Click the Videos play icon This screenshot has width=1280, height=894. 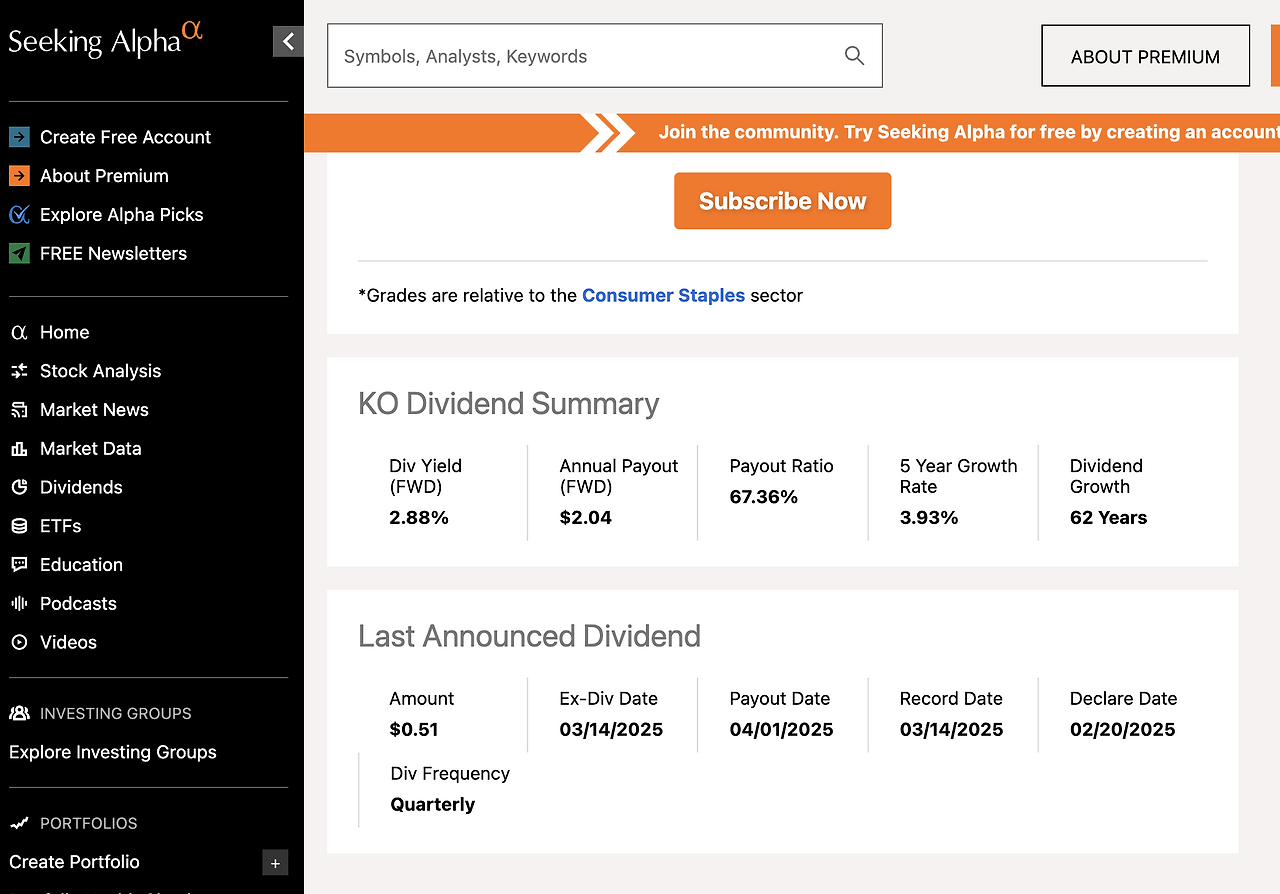(x=19, y=642)
